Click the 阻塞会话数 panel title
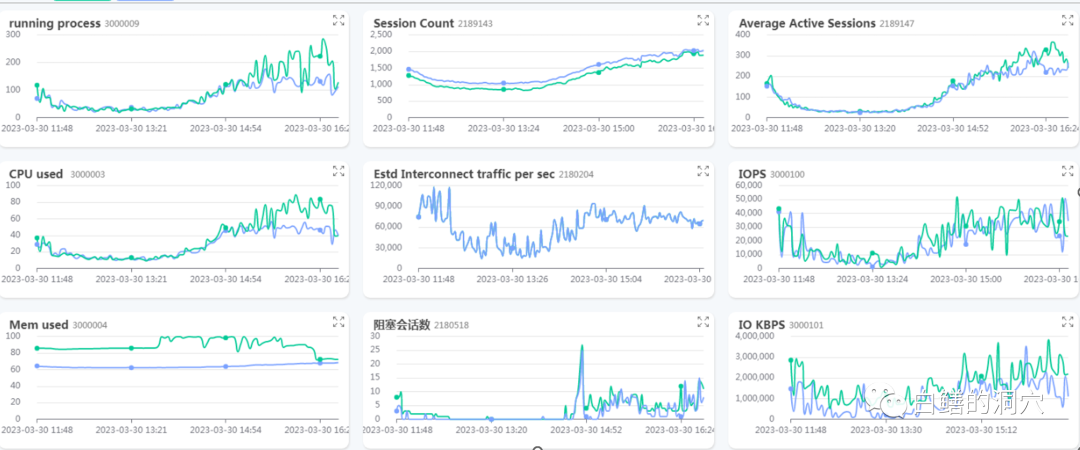 tap(401, 325)
